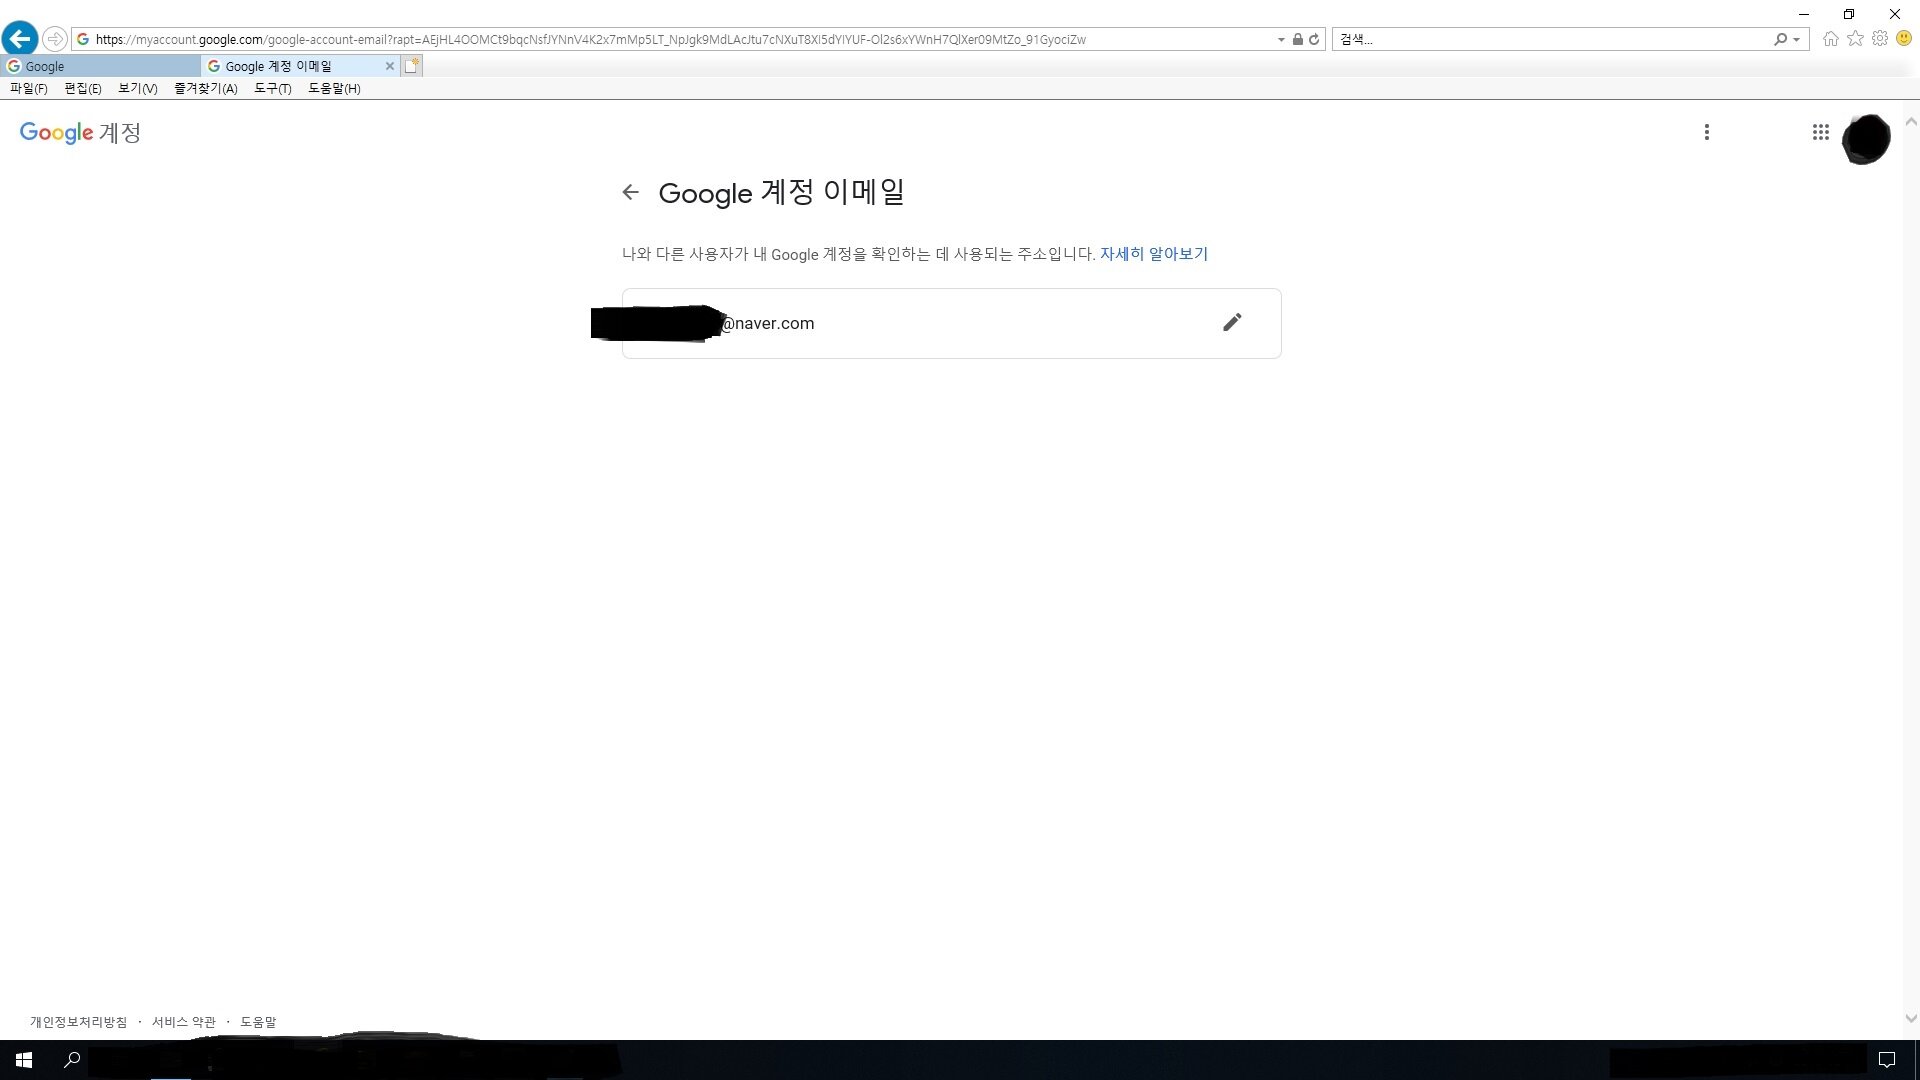Click the search magnifier icon in search box
The image size is (1920, 1080).
pos(1780,39)
